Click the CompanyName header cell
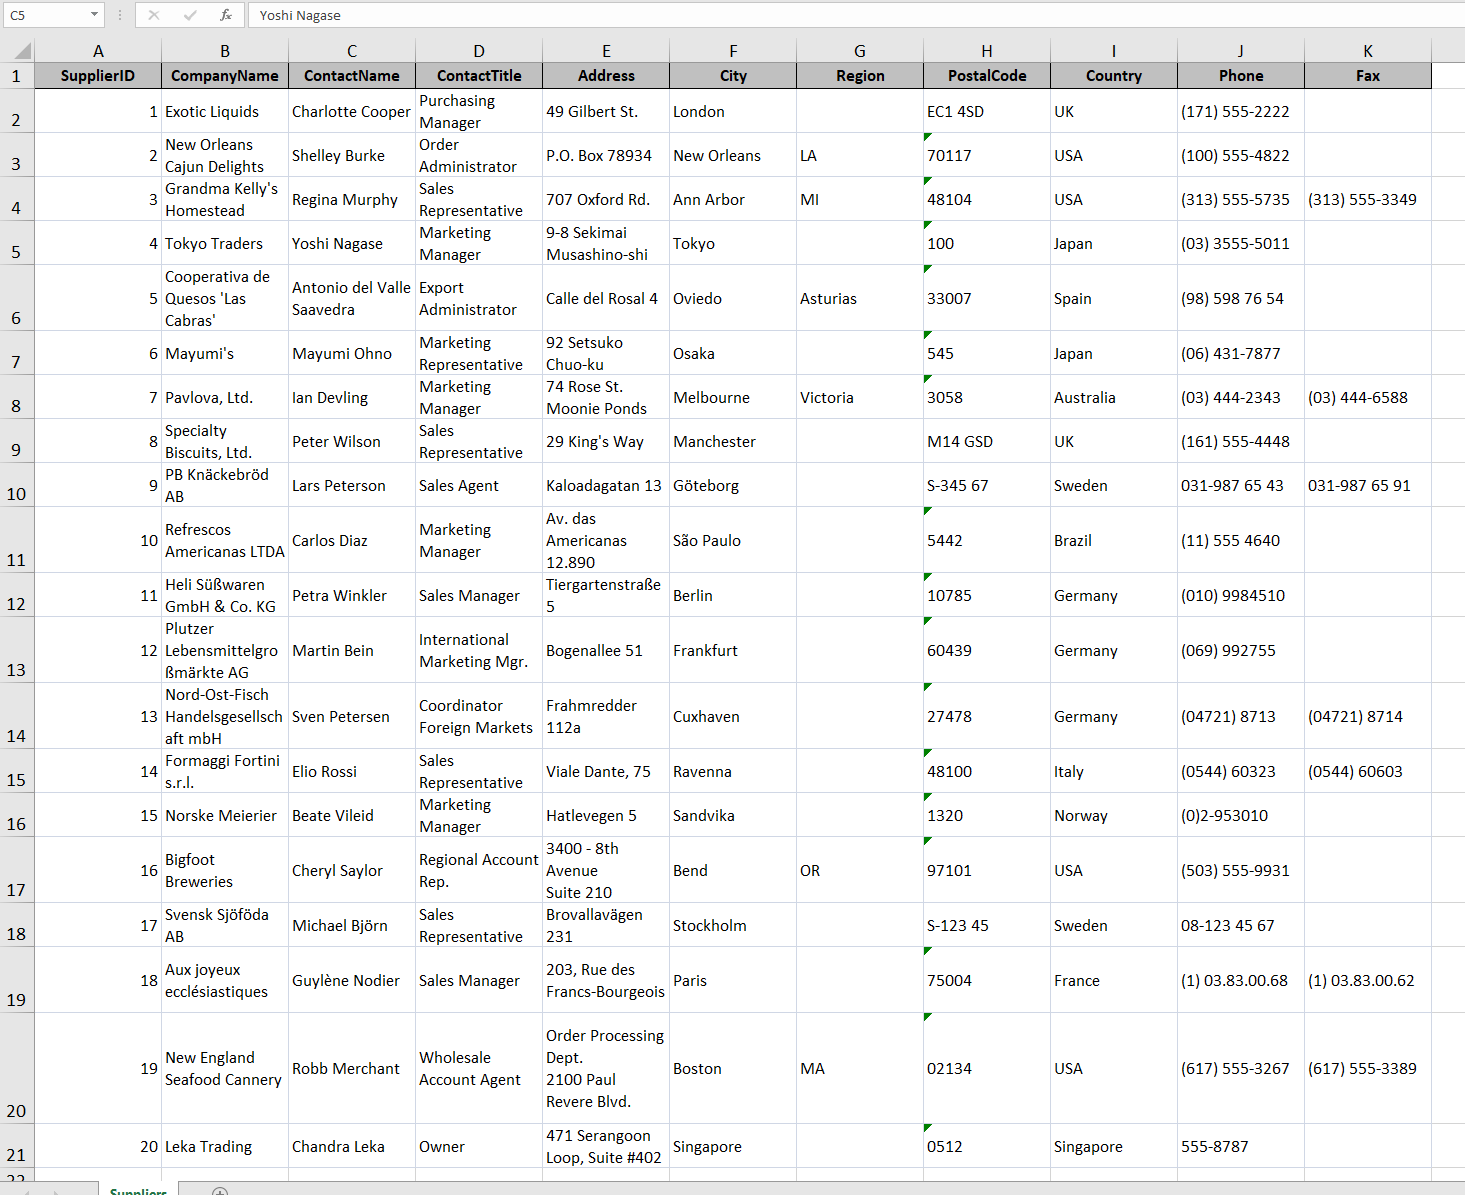 coord(225,76)
